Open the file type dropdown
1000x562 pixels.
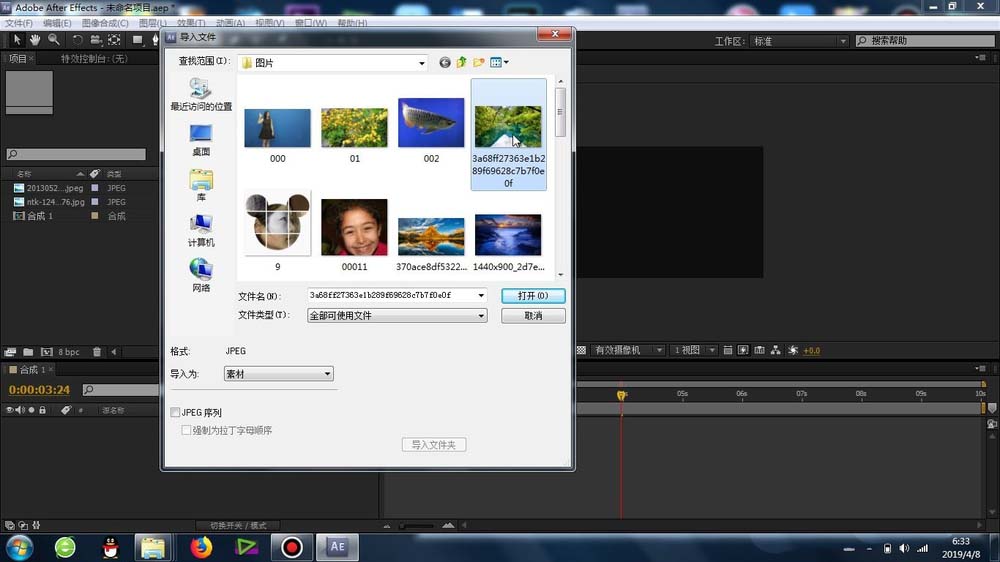tap(397, 316)
